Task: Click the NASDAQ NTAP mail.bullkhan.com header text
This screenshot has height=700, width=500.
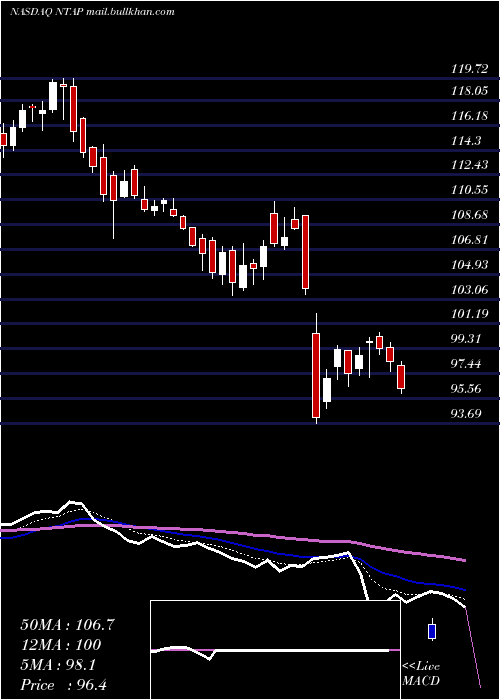Action: point(92,12)
